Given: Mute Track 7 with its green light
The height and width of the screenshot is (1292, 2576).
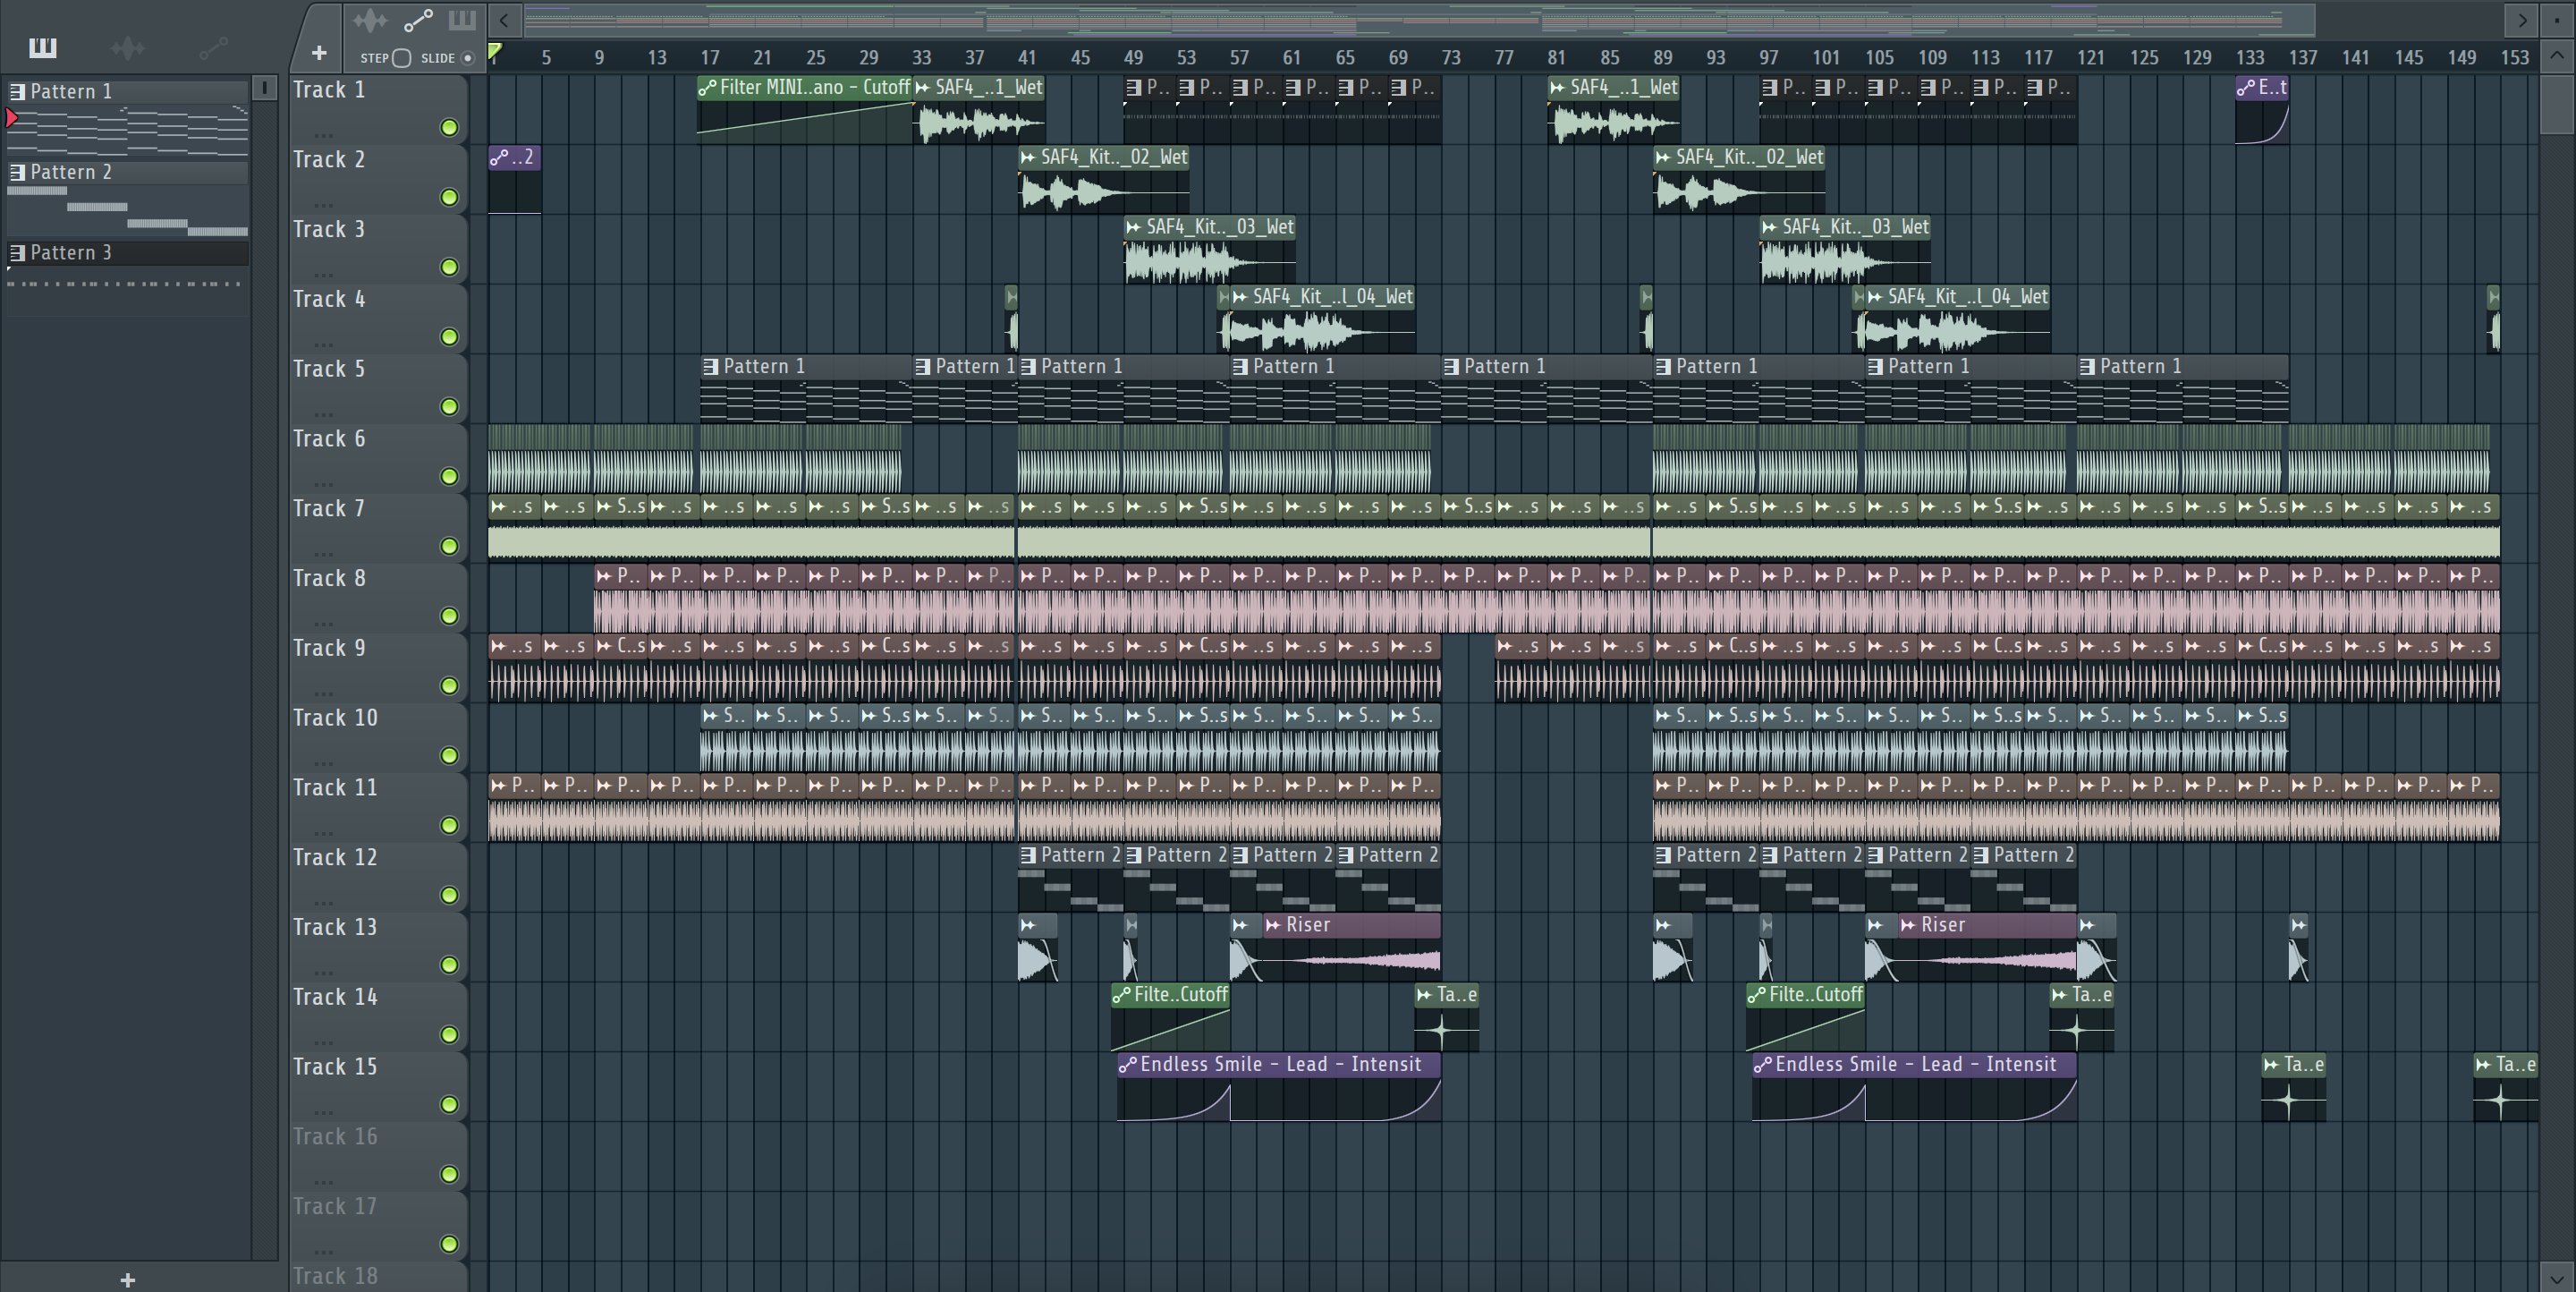Looking at the screenshot, I should point(449,546).
